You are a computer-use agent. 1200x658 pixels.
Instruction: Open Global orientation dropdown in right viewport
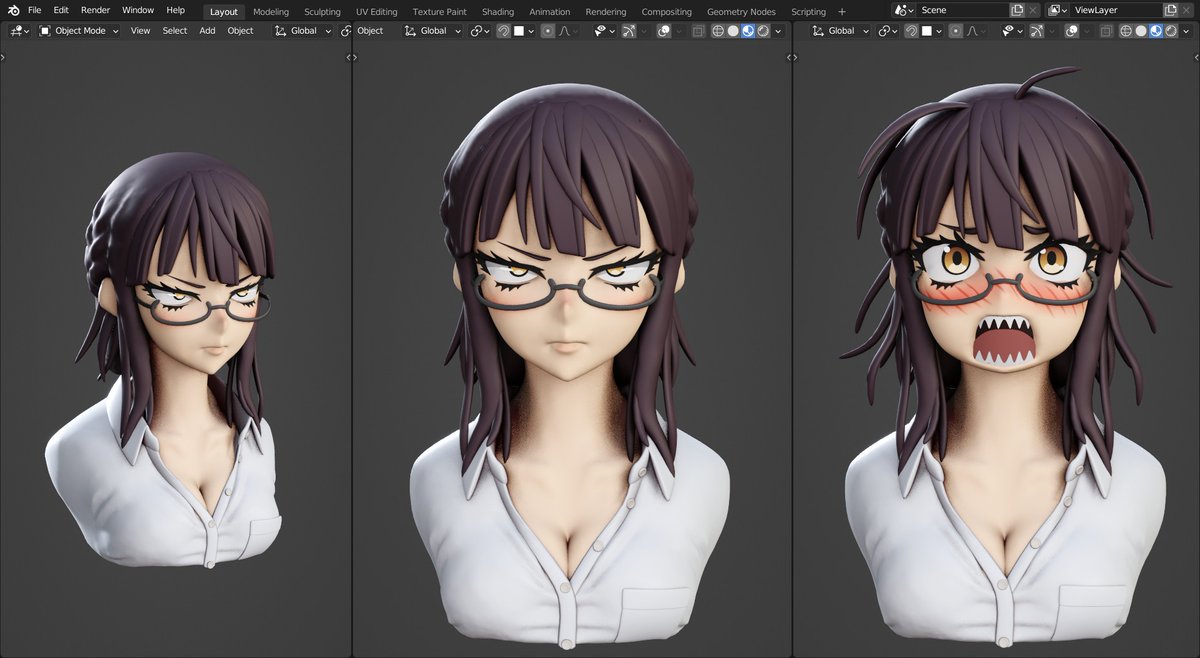(x=841, y=31)
